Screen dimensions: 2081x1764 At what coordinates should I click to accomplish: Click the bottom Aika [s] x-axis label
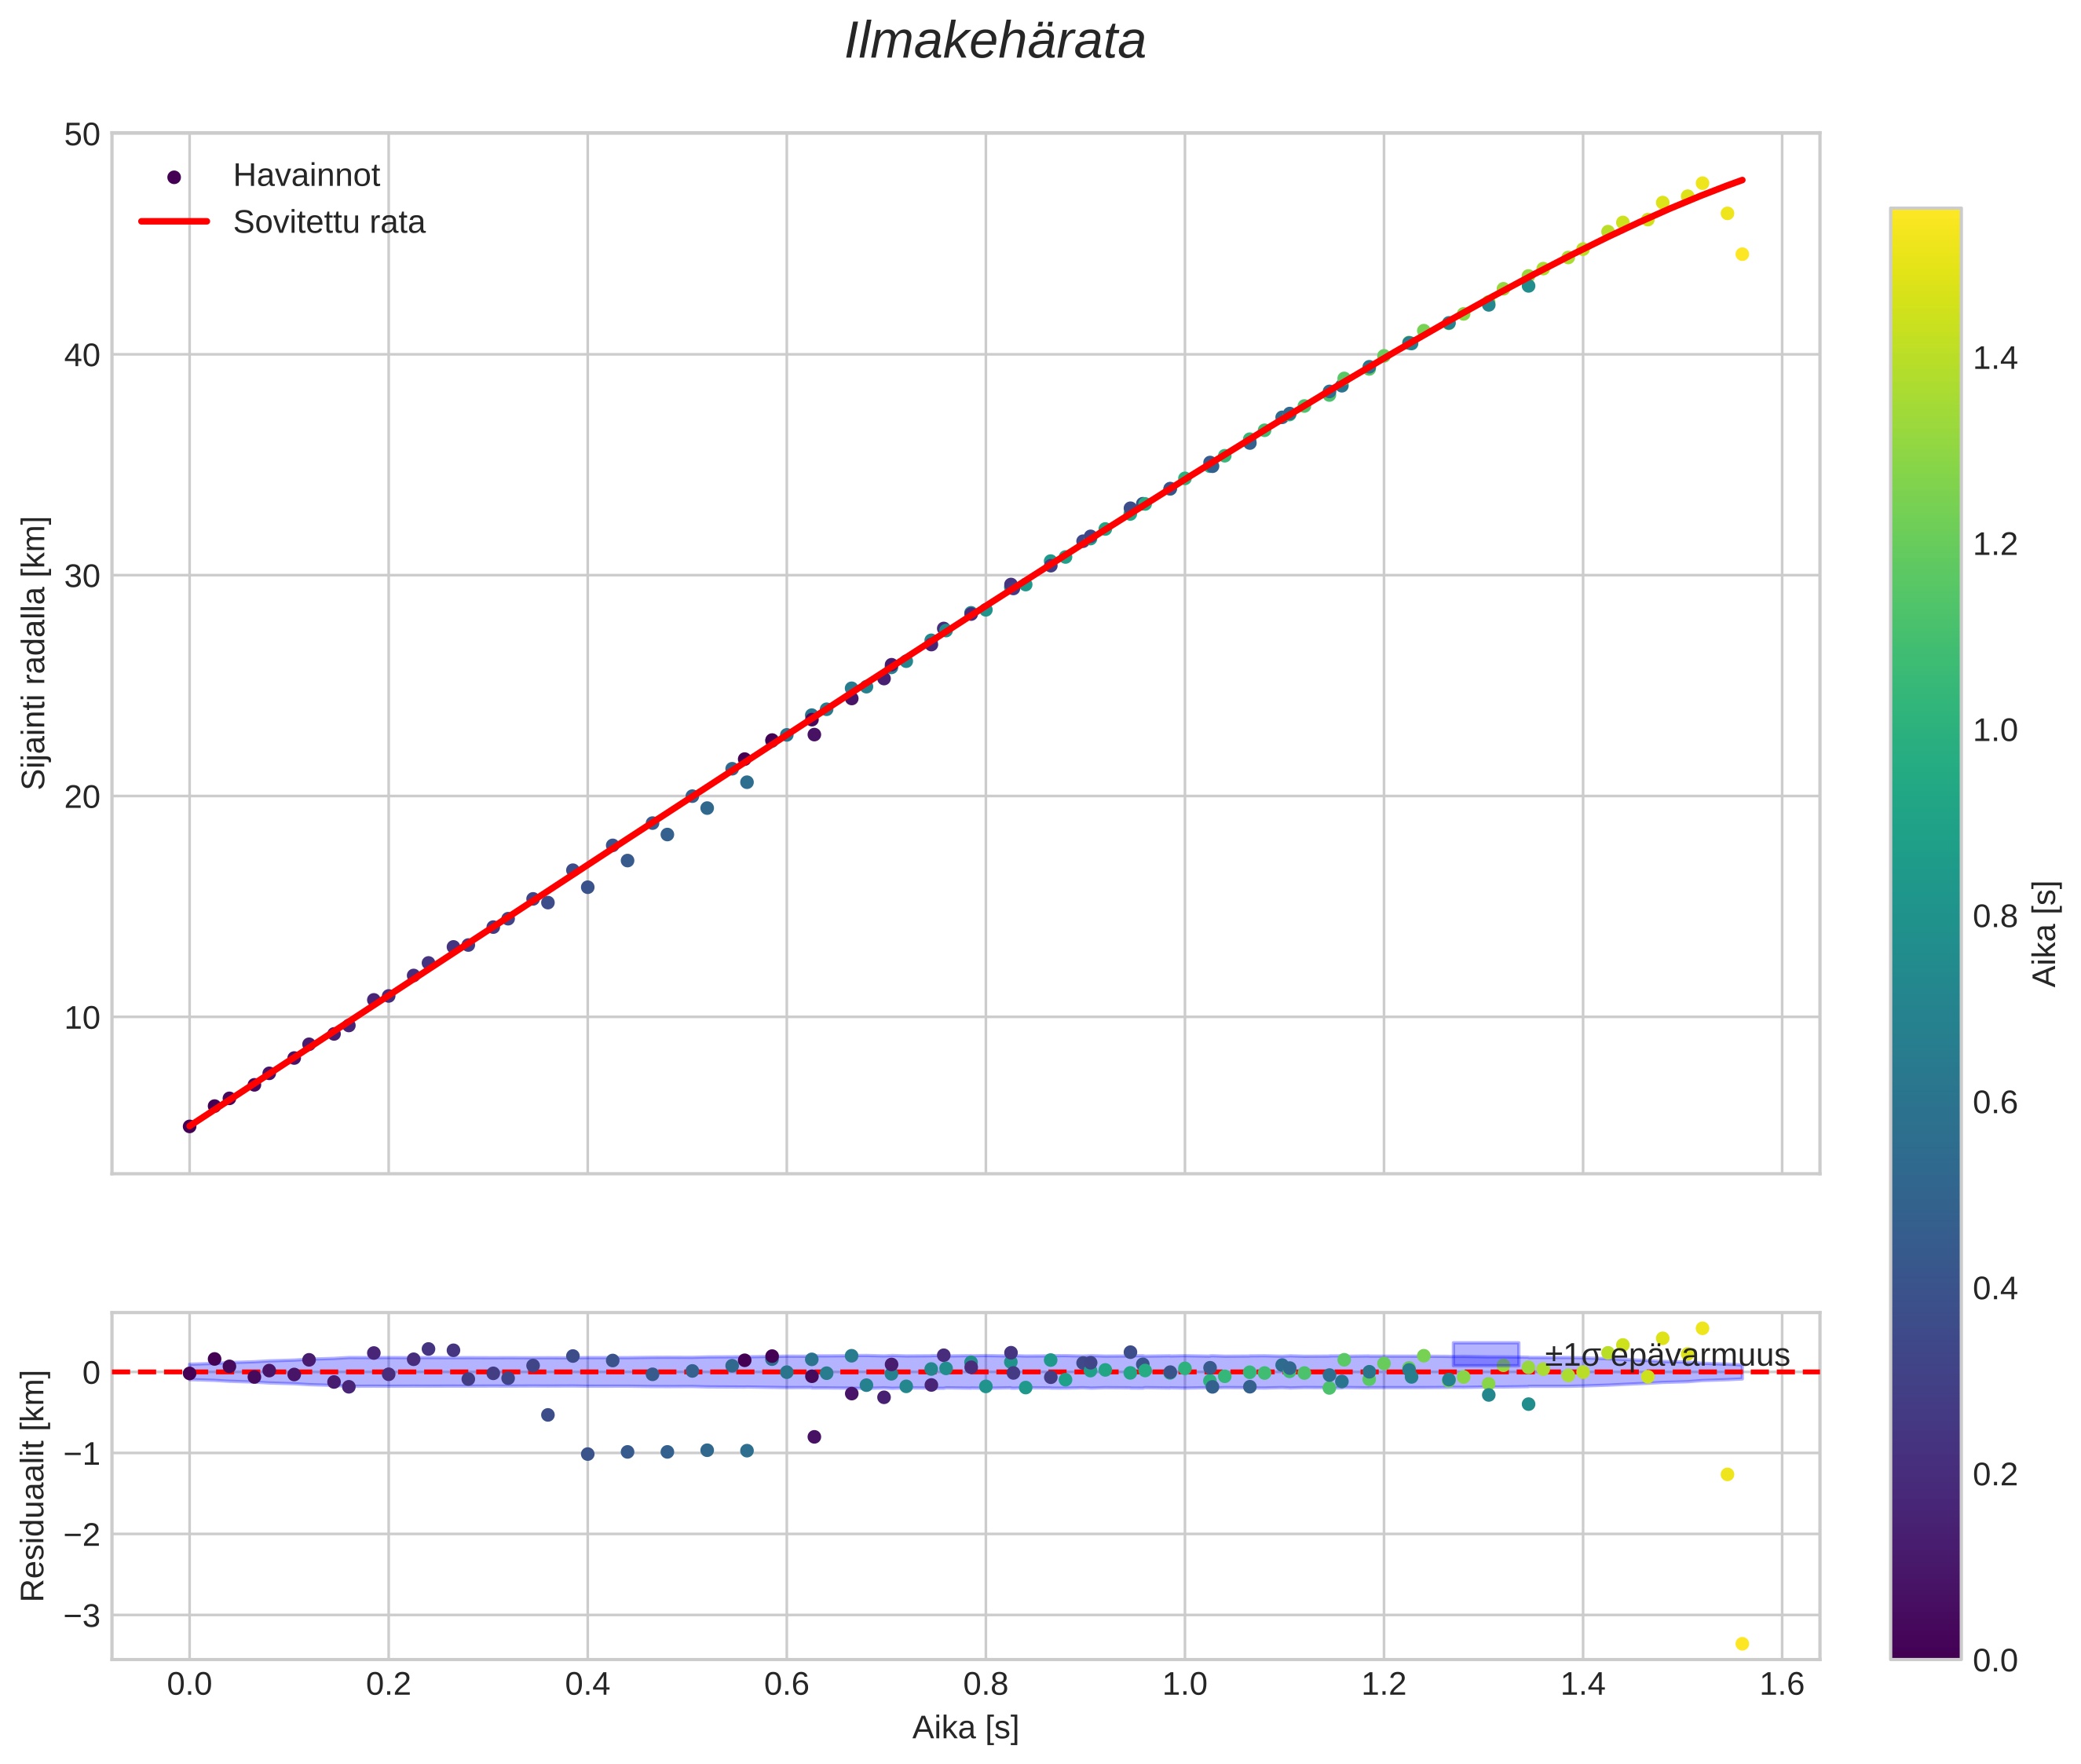pos(964,1728)
